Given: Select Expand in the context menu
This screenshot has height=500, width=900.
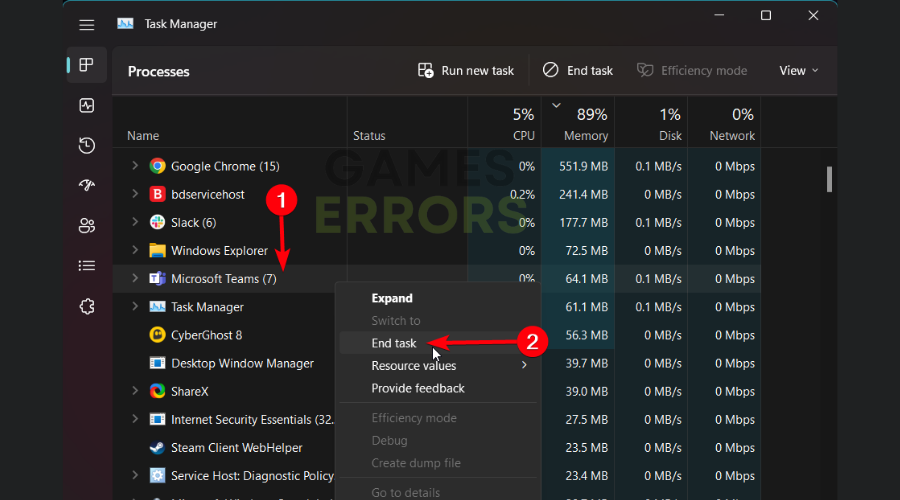Looking at the screenshot, I should [392, 298].
